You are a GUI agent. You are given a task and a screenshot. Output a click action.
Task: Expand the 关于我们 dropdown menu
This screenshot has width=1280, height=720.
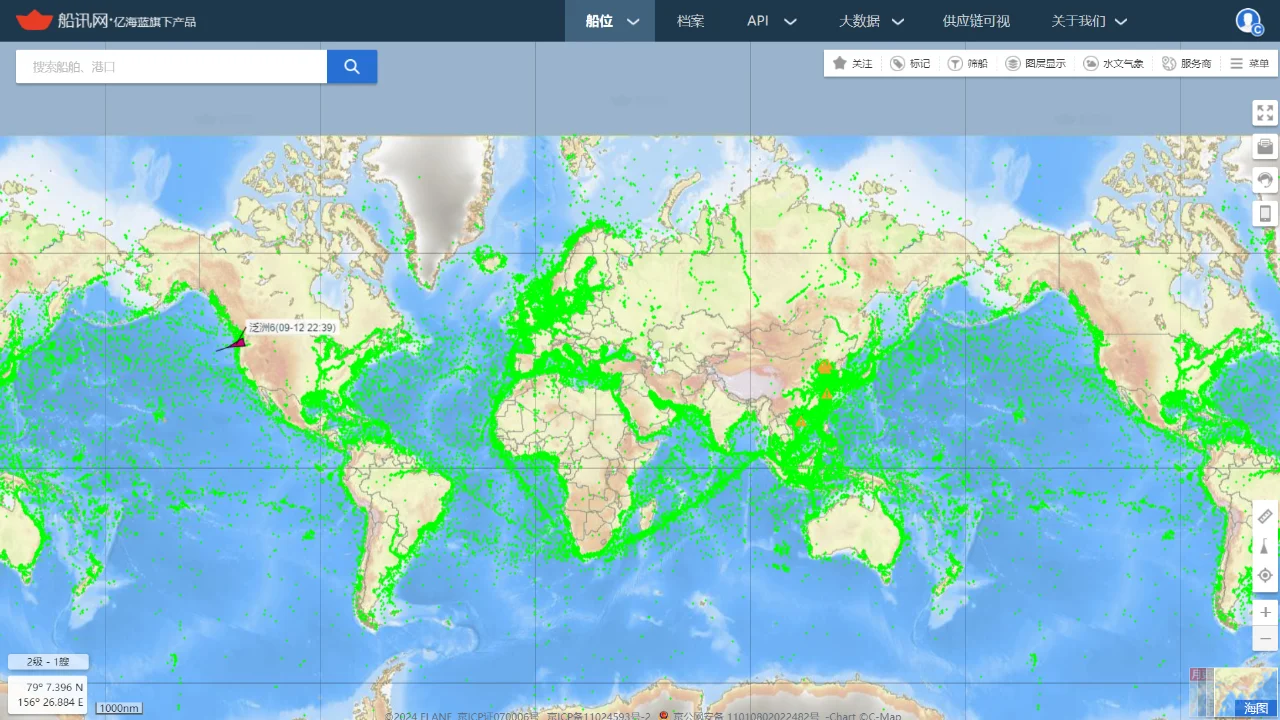click(1089, 21)
